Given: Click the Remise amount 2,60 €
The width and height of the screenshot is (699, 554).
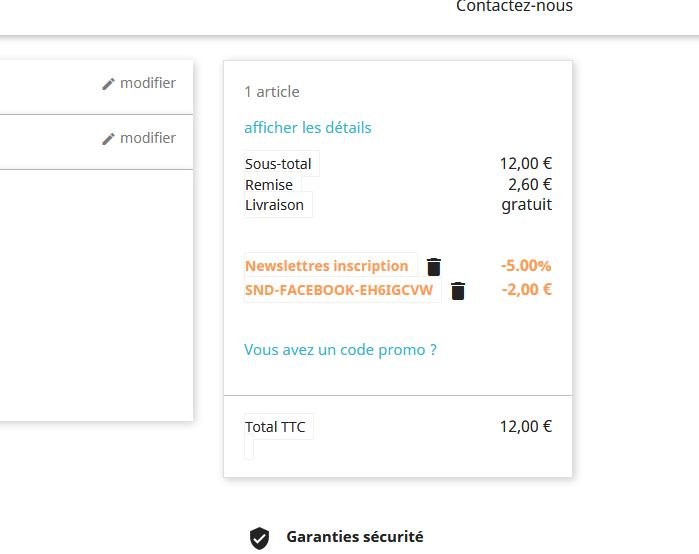Looking at the screenshot, I should [x=530, y=185].
